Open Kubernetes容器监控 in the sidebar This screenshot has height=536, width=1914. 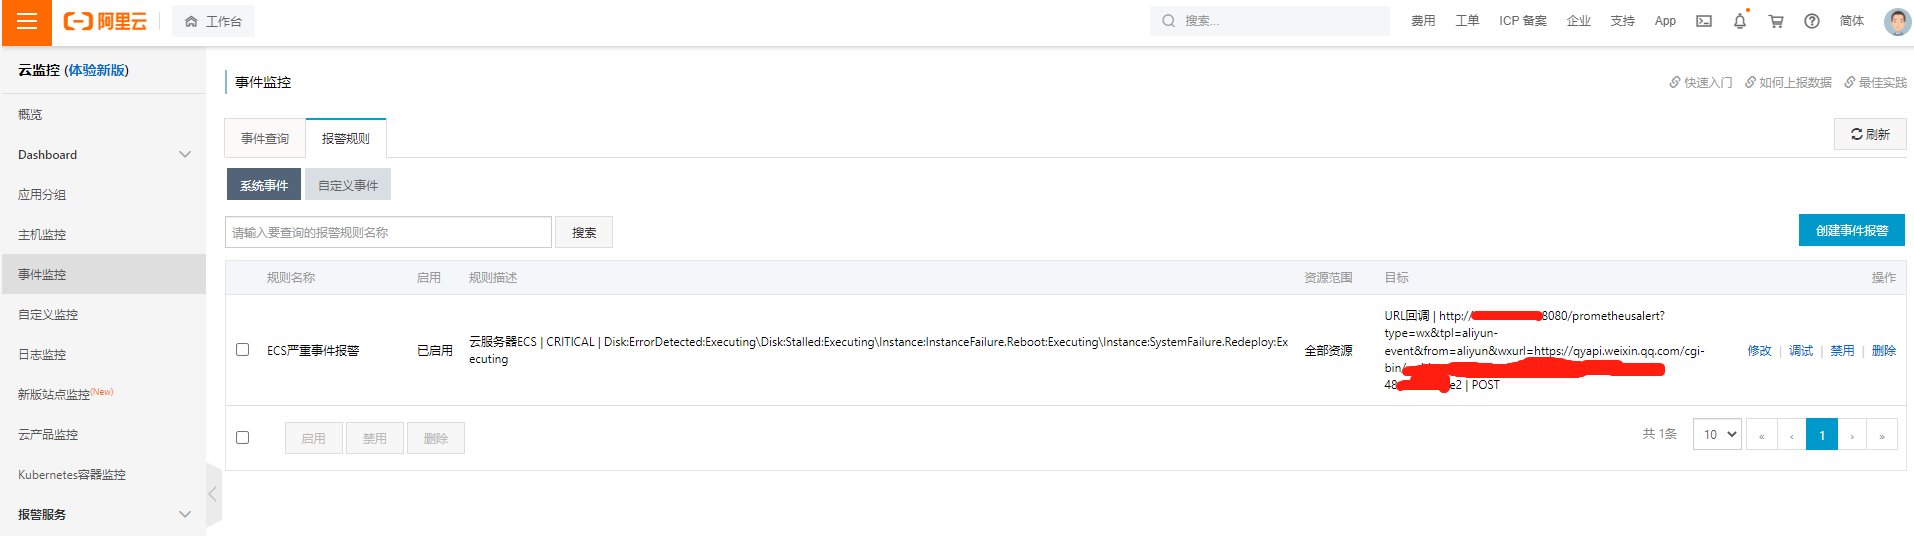pos(103,475)
